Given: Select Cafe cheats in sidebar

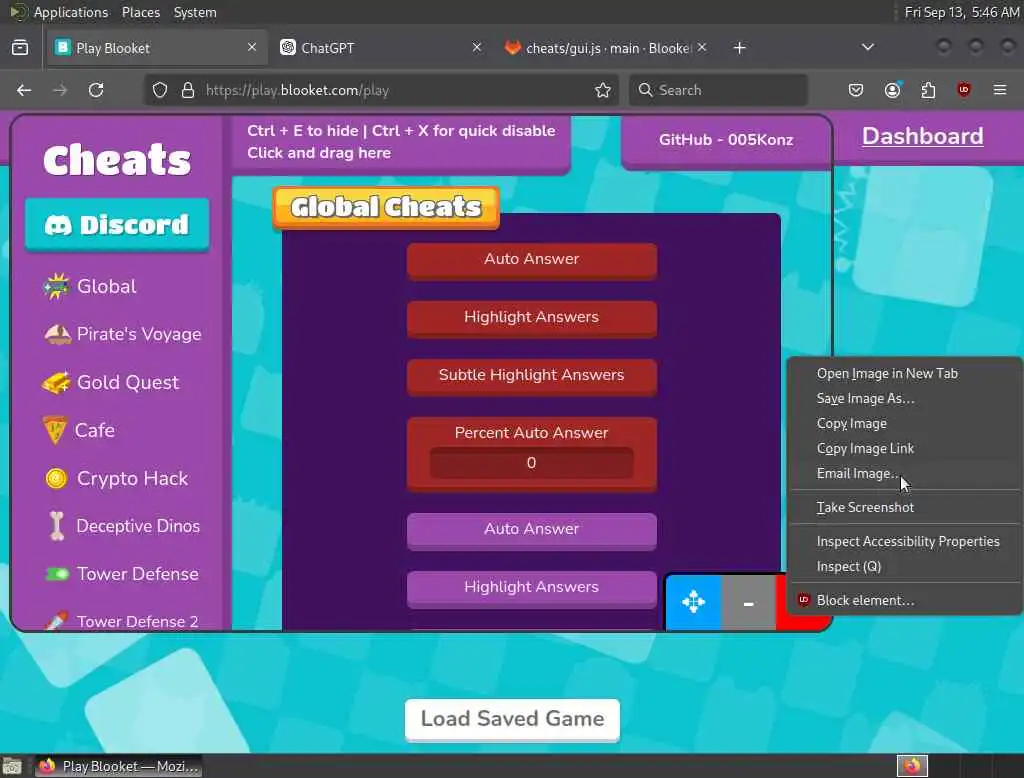Looking at the screenshot, I should 78,430.
